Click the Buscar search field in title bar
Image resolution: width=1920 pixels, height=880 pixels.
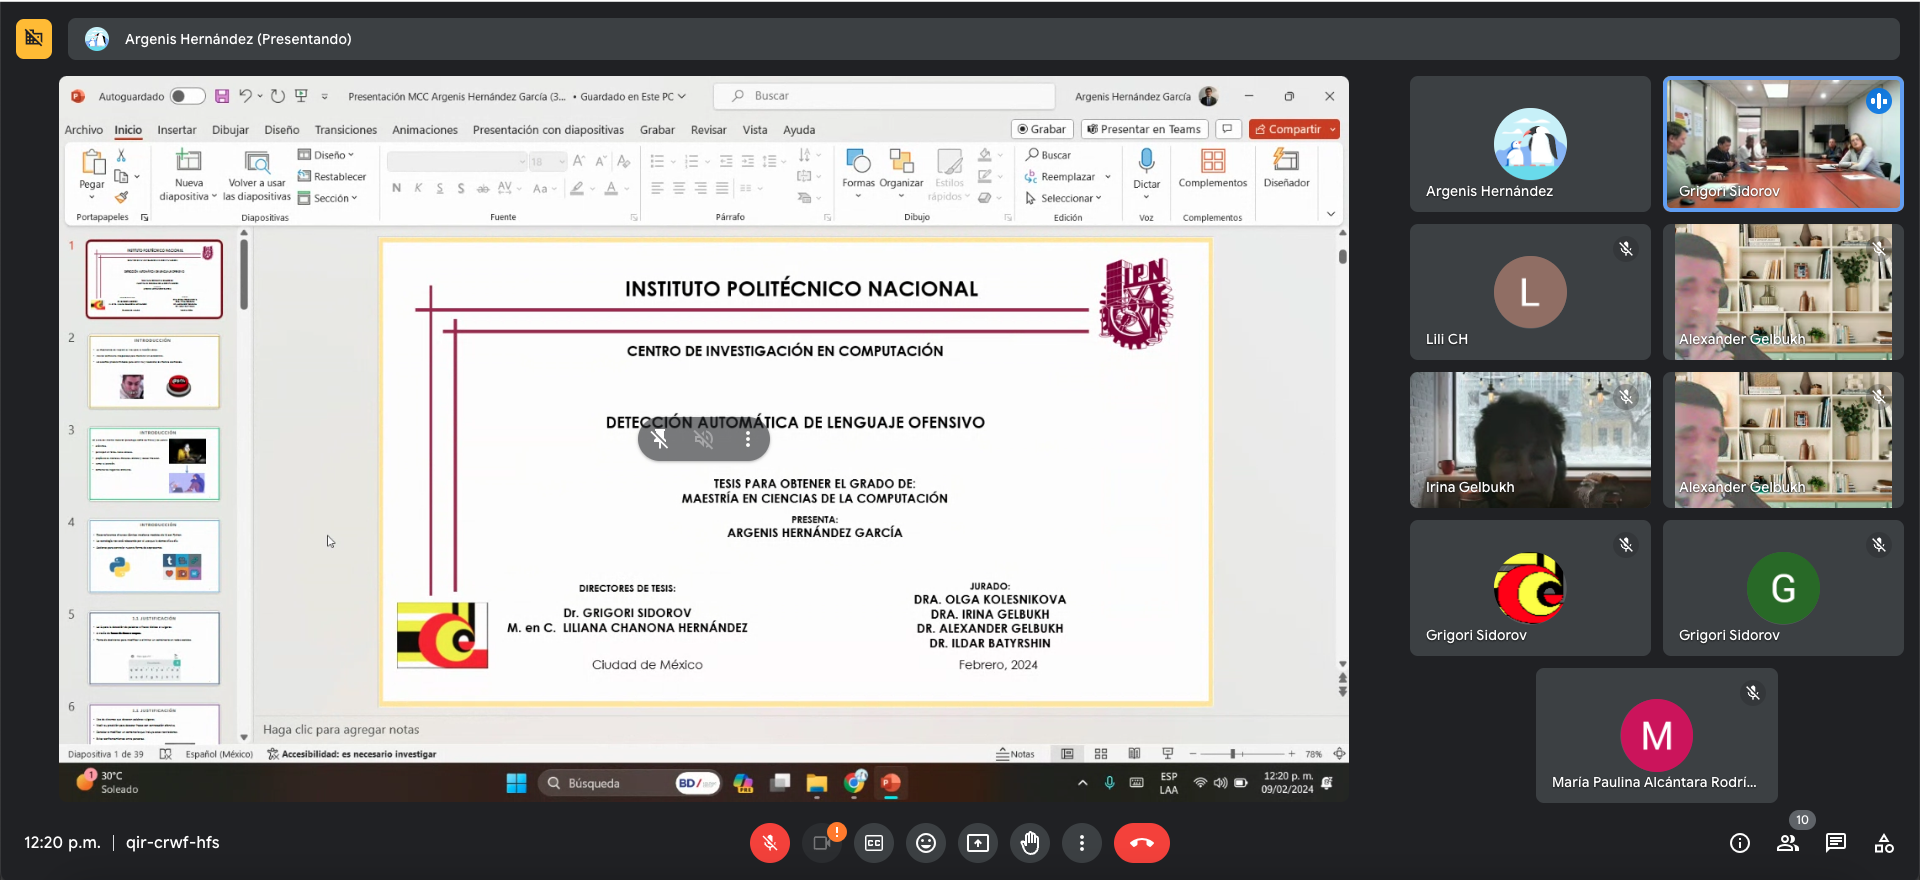pos(884,96)
